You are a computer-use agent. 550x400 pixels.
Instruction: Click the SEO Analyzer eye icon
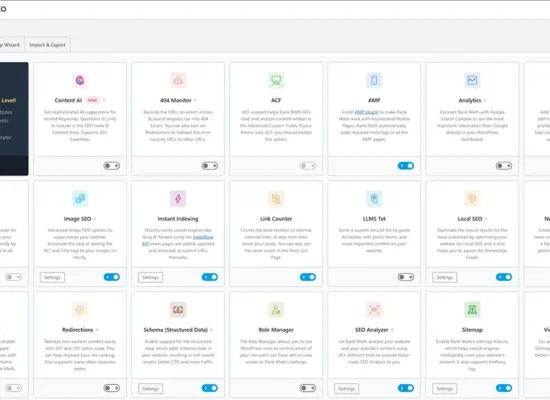pos(374,310)
